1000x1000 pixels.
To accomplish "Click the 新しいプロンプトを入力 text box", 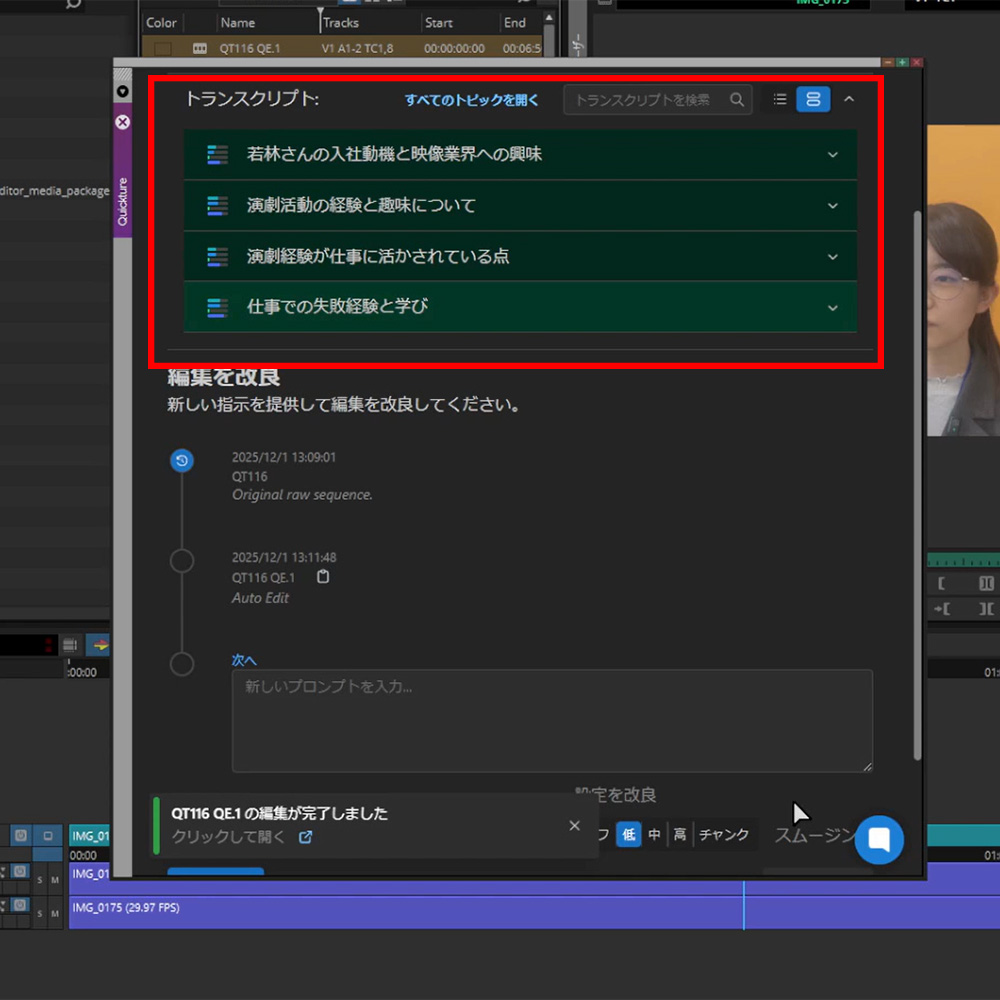I will point(551,720).
